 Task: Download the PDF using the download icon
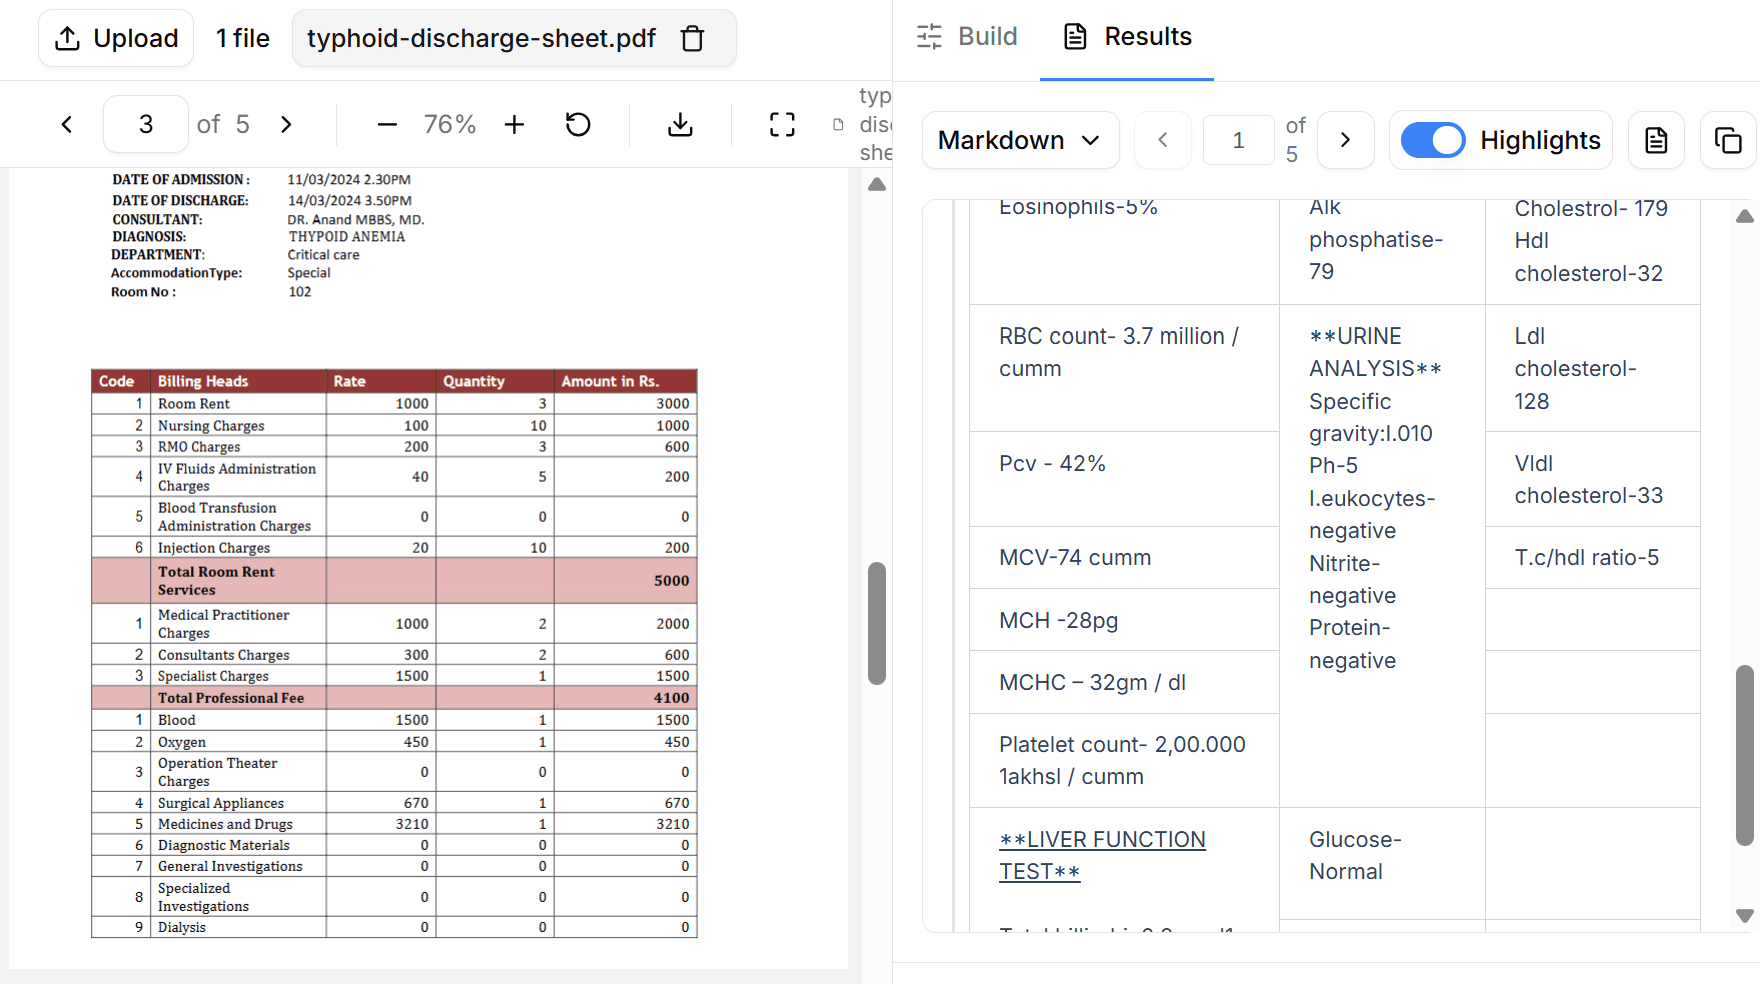point(680,124)
